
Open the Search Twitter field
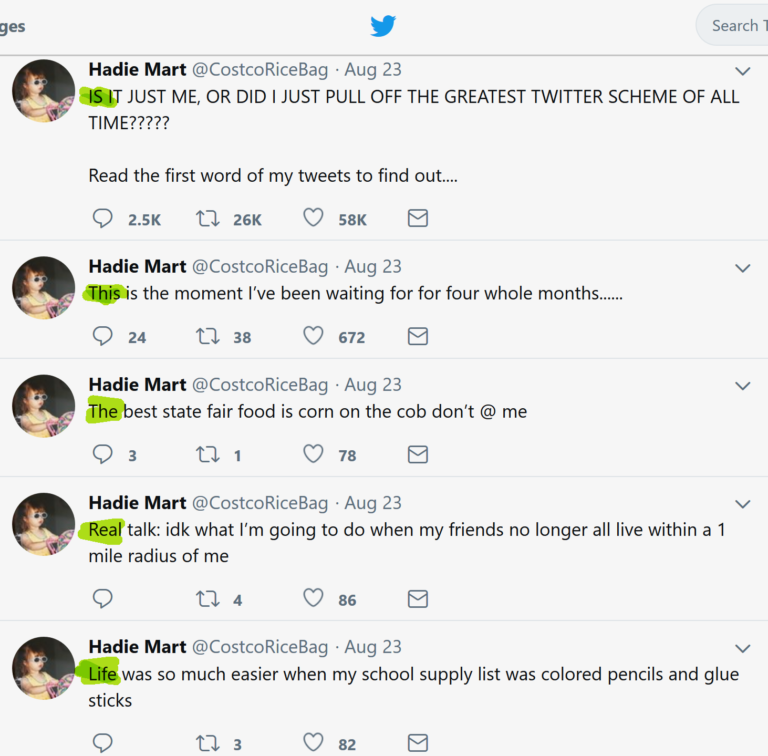point(735,26)
